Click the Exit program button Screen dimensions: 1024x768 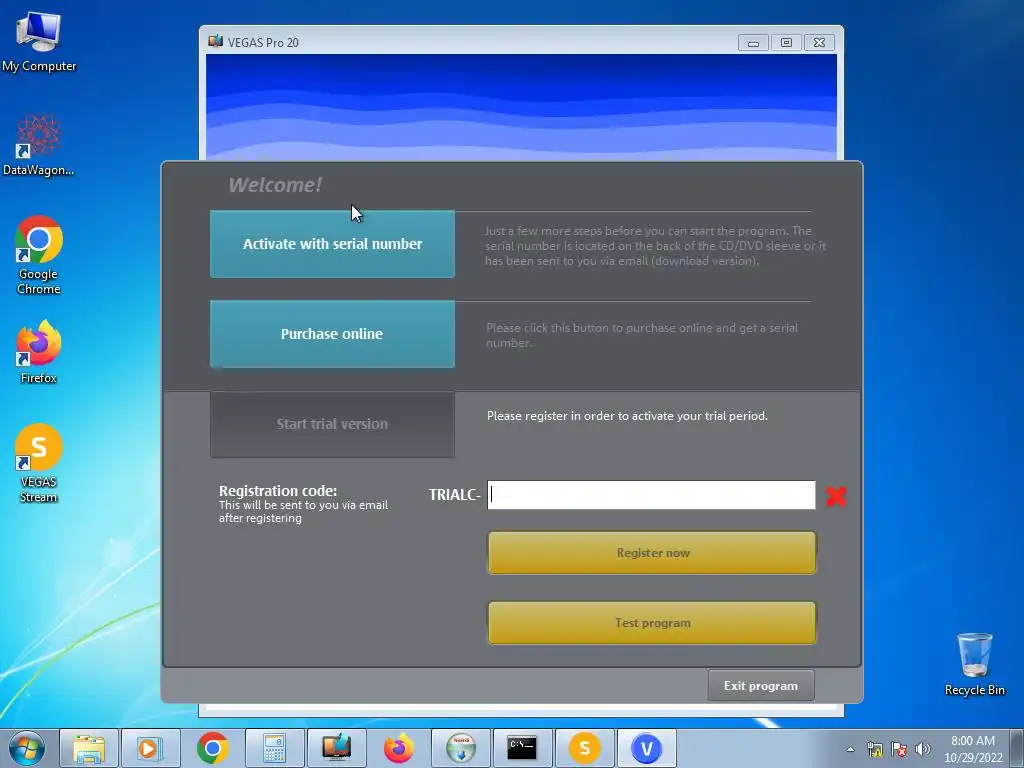[761, 686]
